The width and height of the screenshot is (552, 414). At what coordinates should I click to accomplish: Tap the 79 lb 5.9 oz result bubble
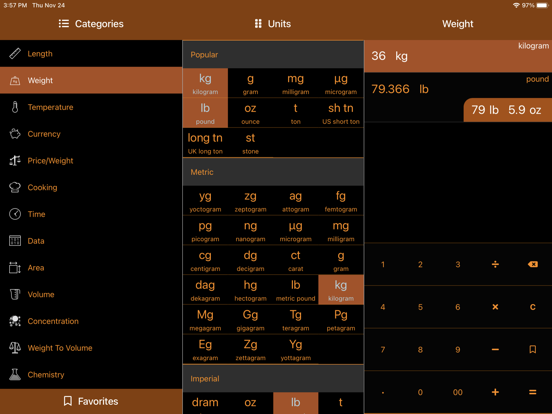coord(508,110)
